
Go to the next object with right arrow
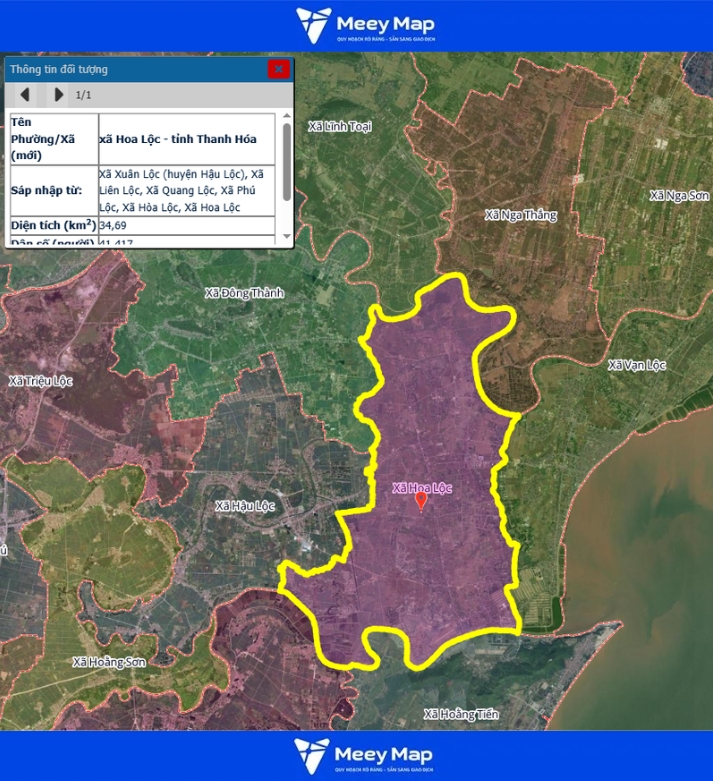pos(58,95)
